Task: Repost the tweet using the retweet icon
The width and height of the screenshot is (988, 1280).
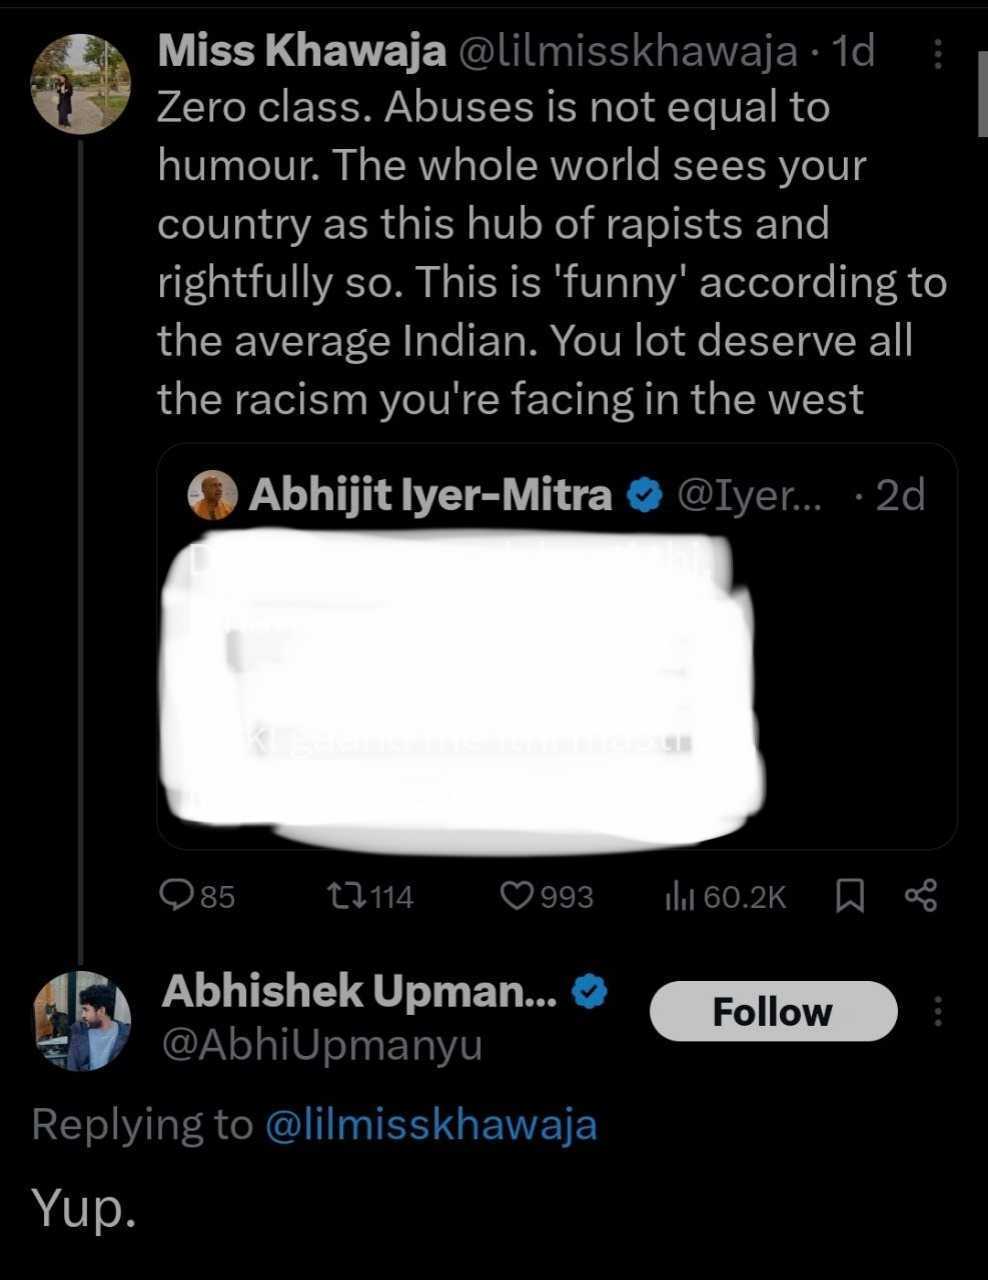Action: pos(340,896)
